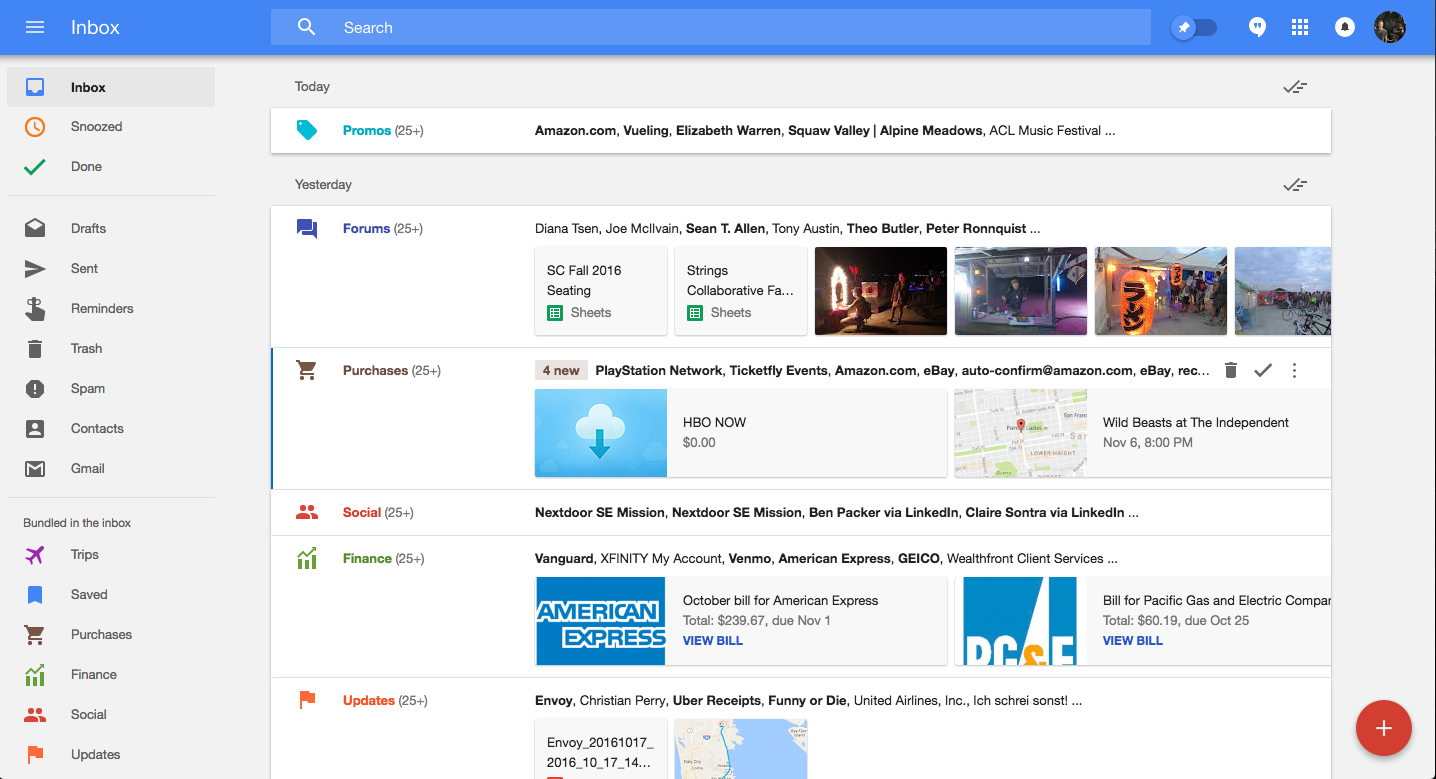Click the Promos tag icon

[x=307, y=130]
